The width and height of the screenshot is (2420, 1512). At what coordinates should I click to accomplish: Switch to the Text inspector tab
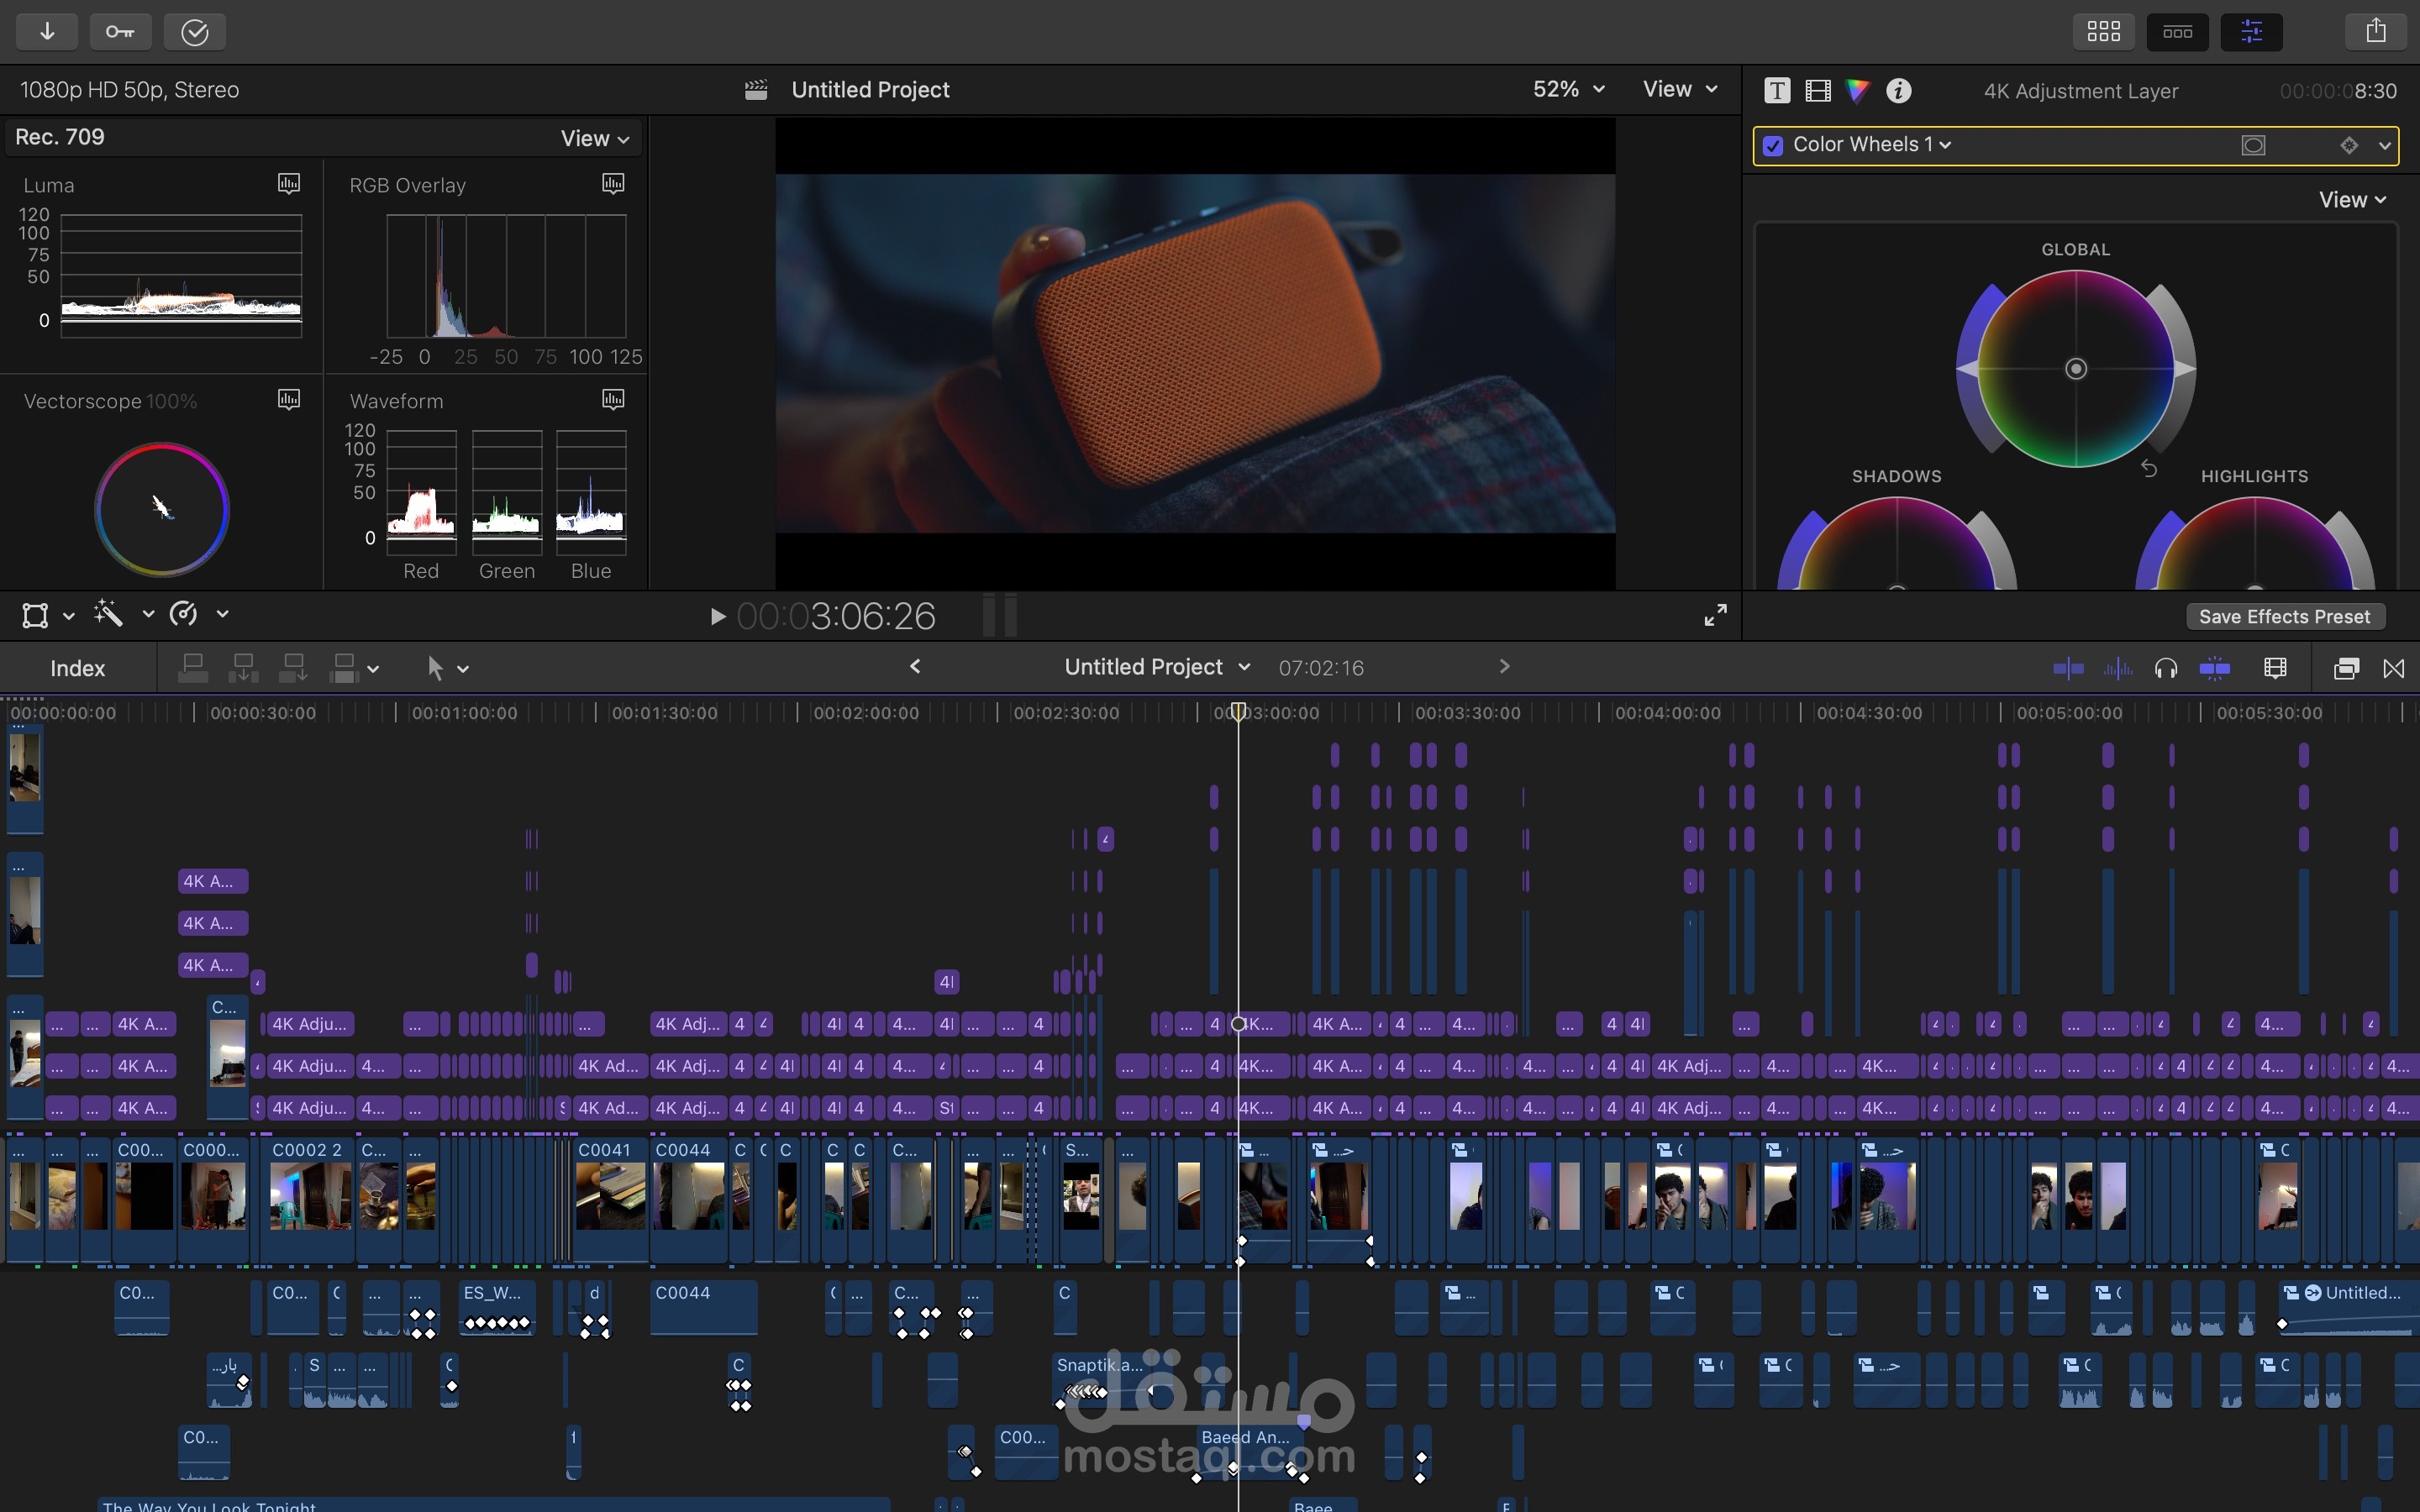[1777, 91]
